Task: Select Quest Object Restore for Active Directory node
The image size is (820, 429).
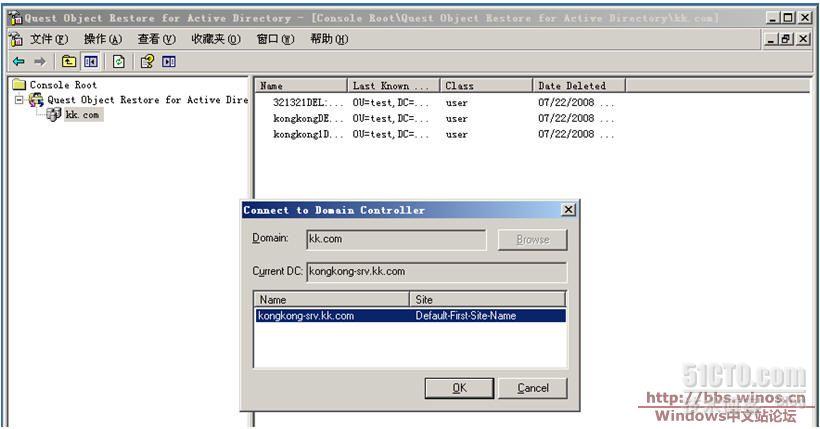Action: pyautogui.click(x=147, y=99)
